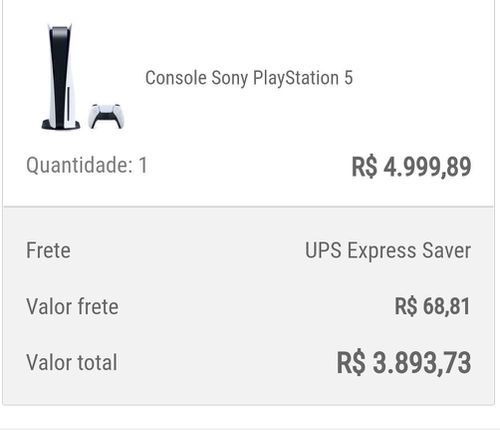Click the word "Express" in shipping method
The width and height of the screenshot is (500, 430).
tap(382, 251)
